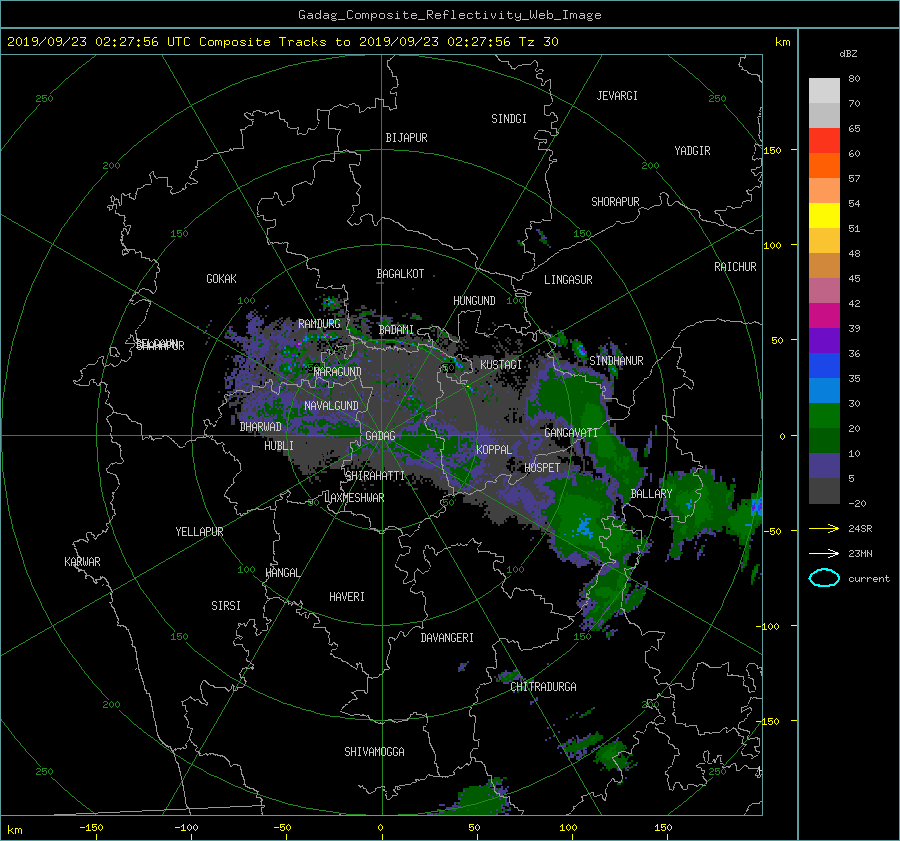Select the yellow 54 dBZ color swatch

pos(824,215)
